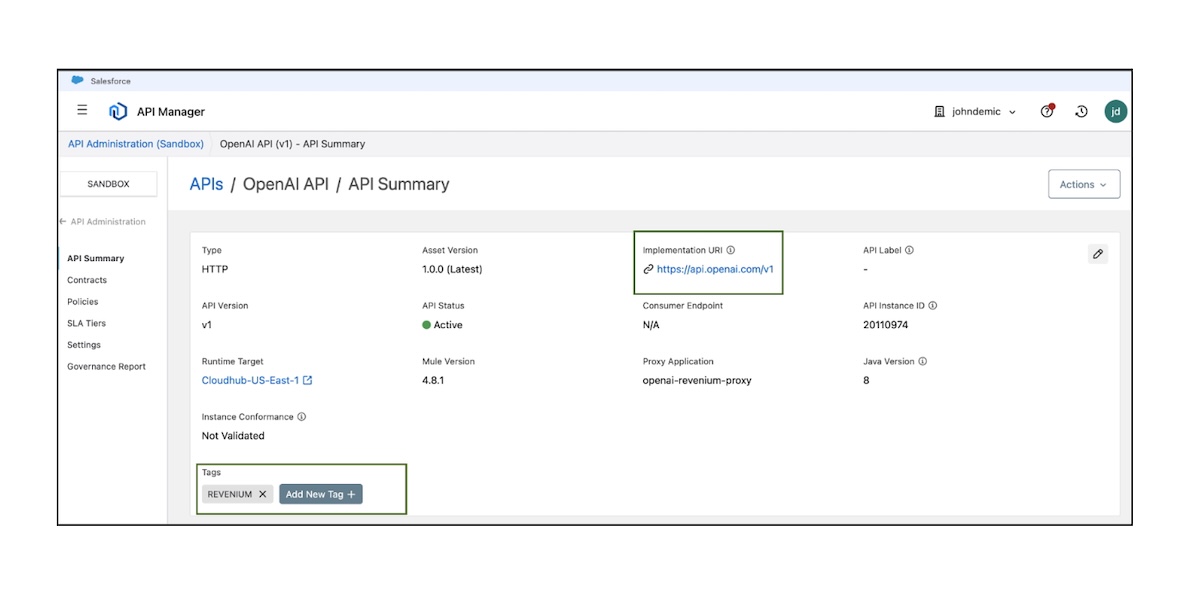Click the openai-revenium-proxy value
The image size is (1200, 599).
tap(697, 380)
